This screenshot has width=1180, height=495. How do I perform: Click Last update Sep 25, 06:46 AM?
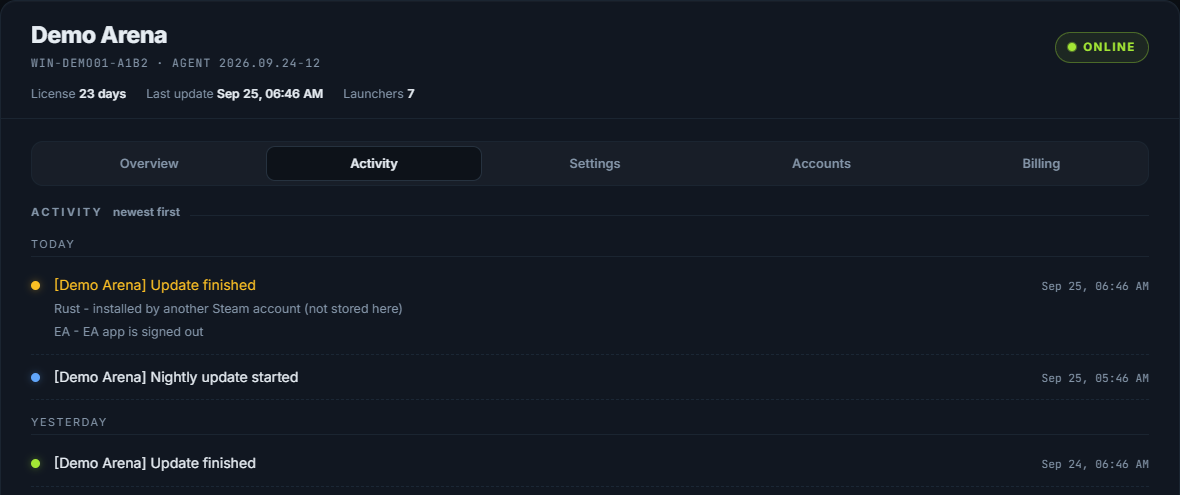click(x=235, y=94)
